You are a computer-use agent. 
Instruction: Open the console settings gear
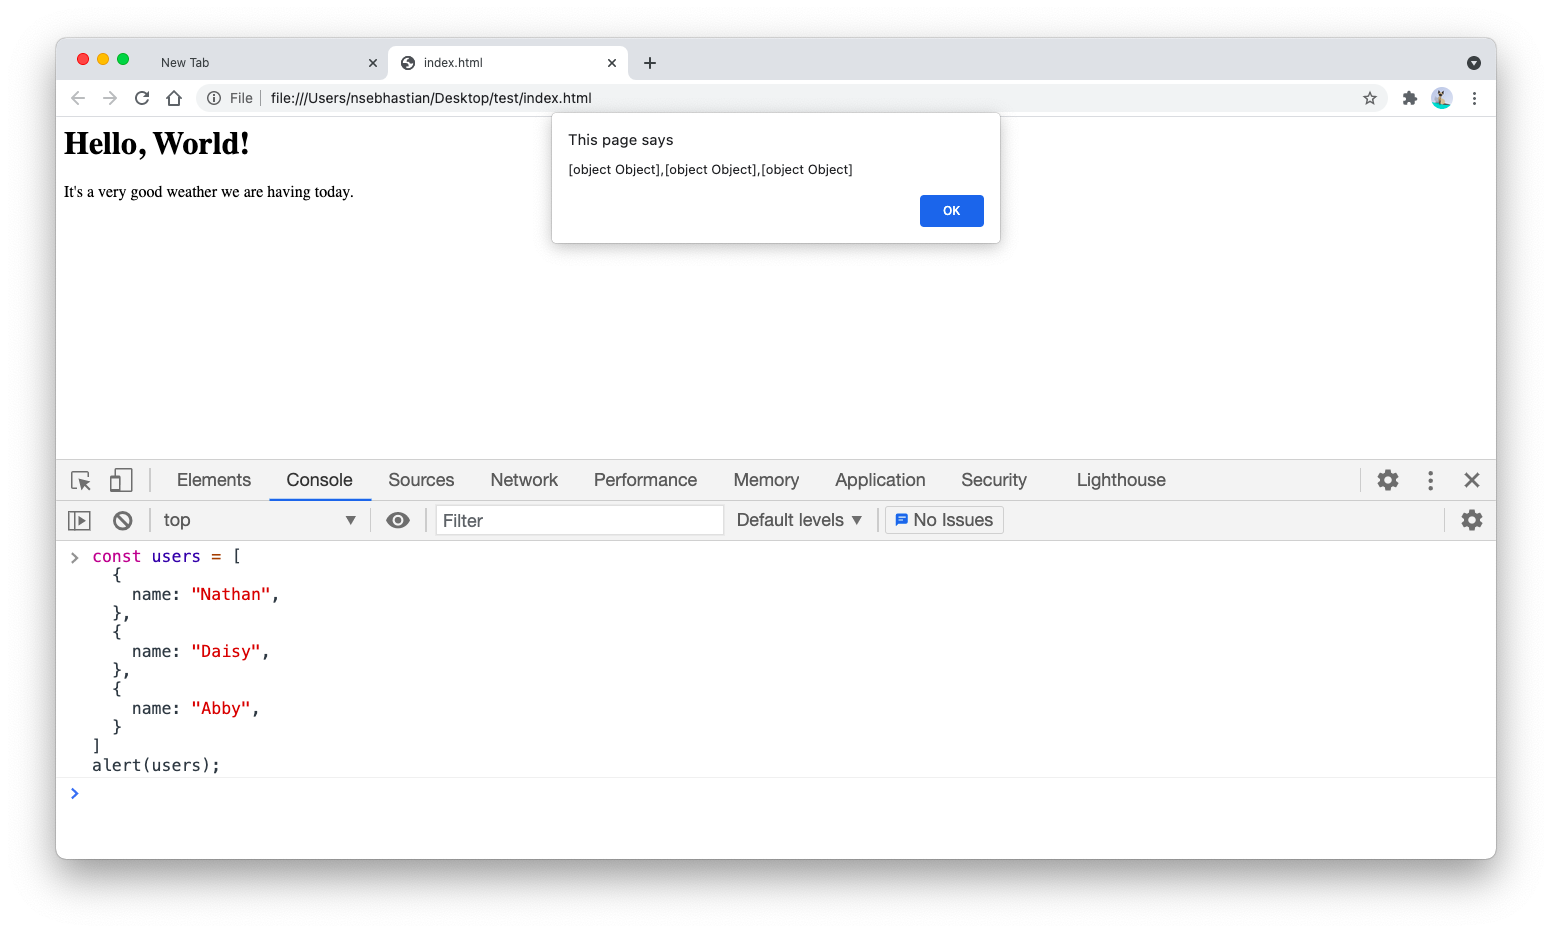[1471, 520]
